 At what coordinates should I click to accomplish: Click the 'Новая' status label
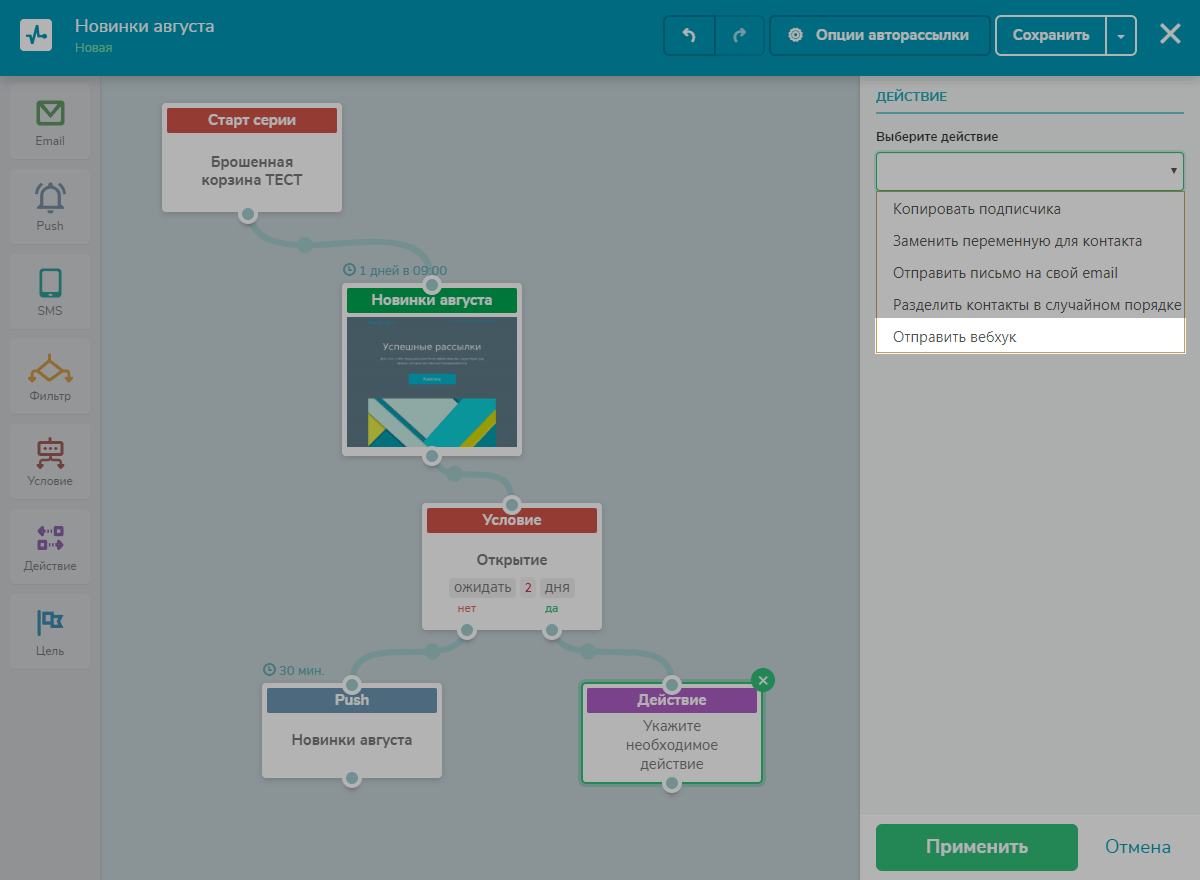pos(94,47)
